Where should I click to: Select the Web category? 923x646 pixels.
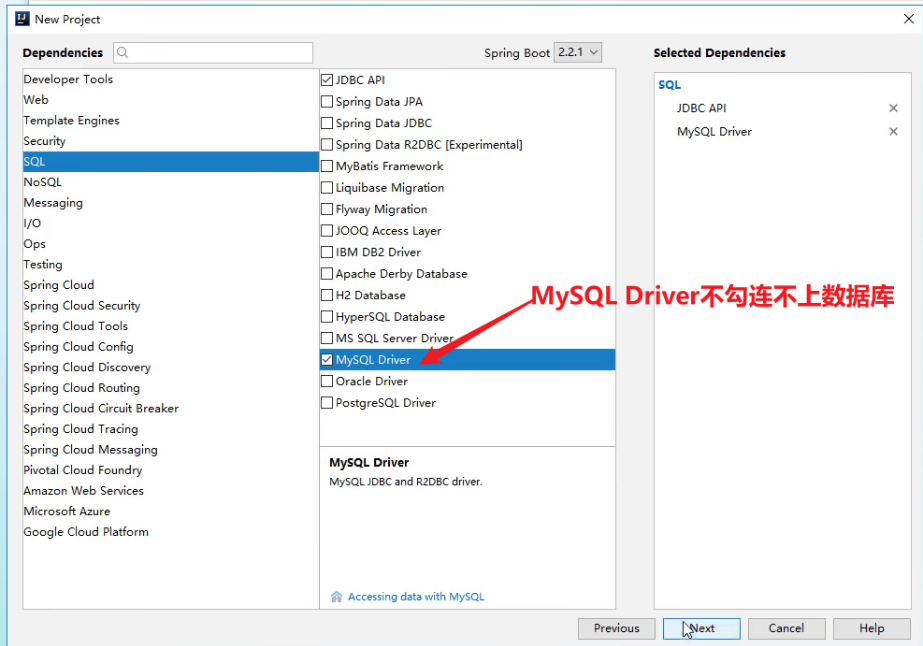pyautogui.click(x=171, y=100)
